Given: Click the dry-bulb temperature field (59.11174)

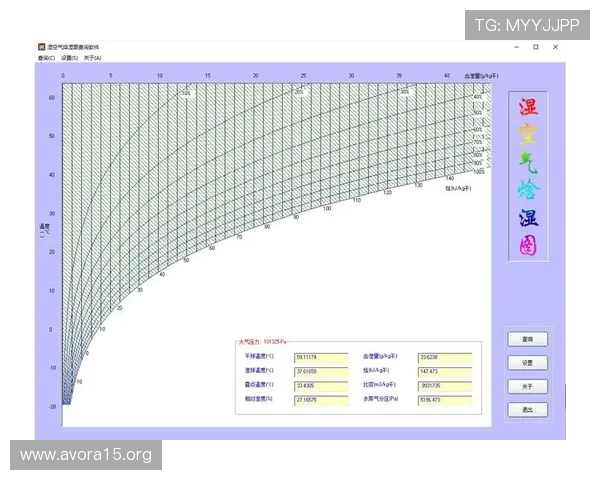Looking at the screenshot, I should 320,356.
